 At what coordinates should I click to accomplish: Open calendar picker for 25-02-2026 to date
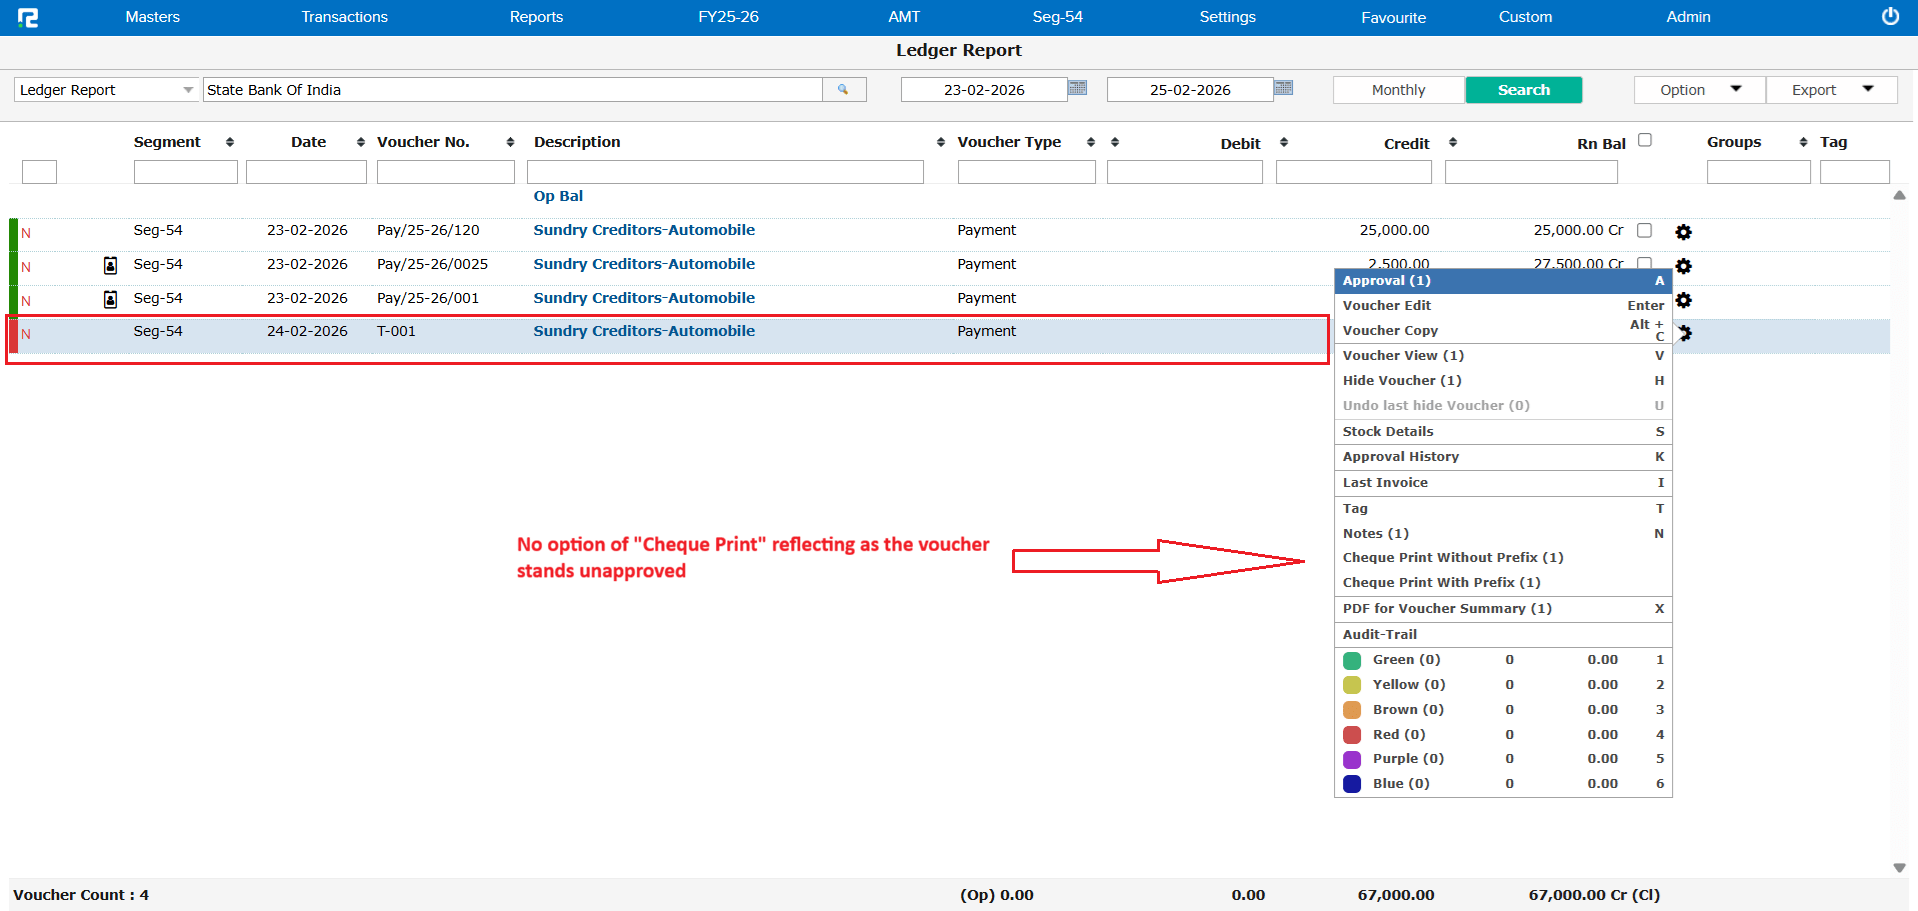[1283, 89]
